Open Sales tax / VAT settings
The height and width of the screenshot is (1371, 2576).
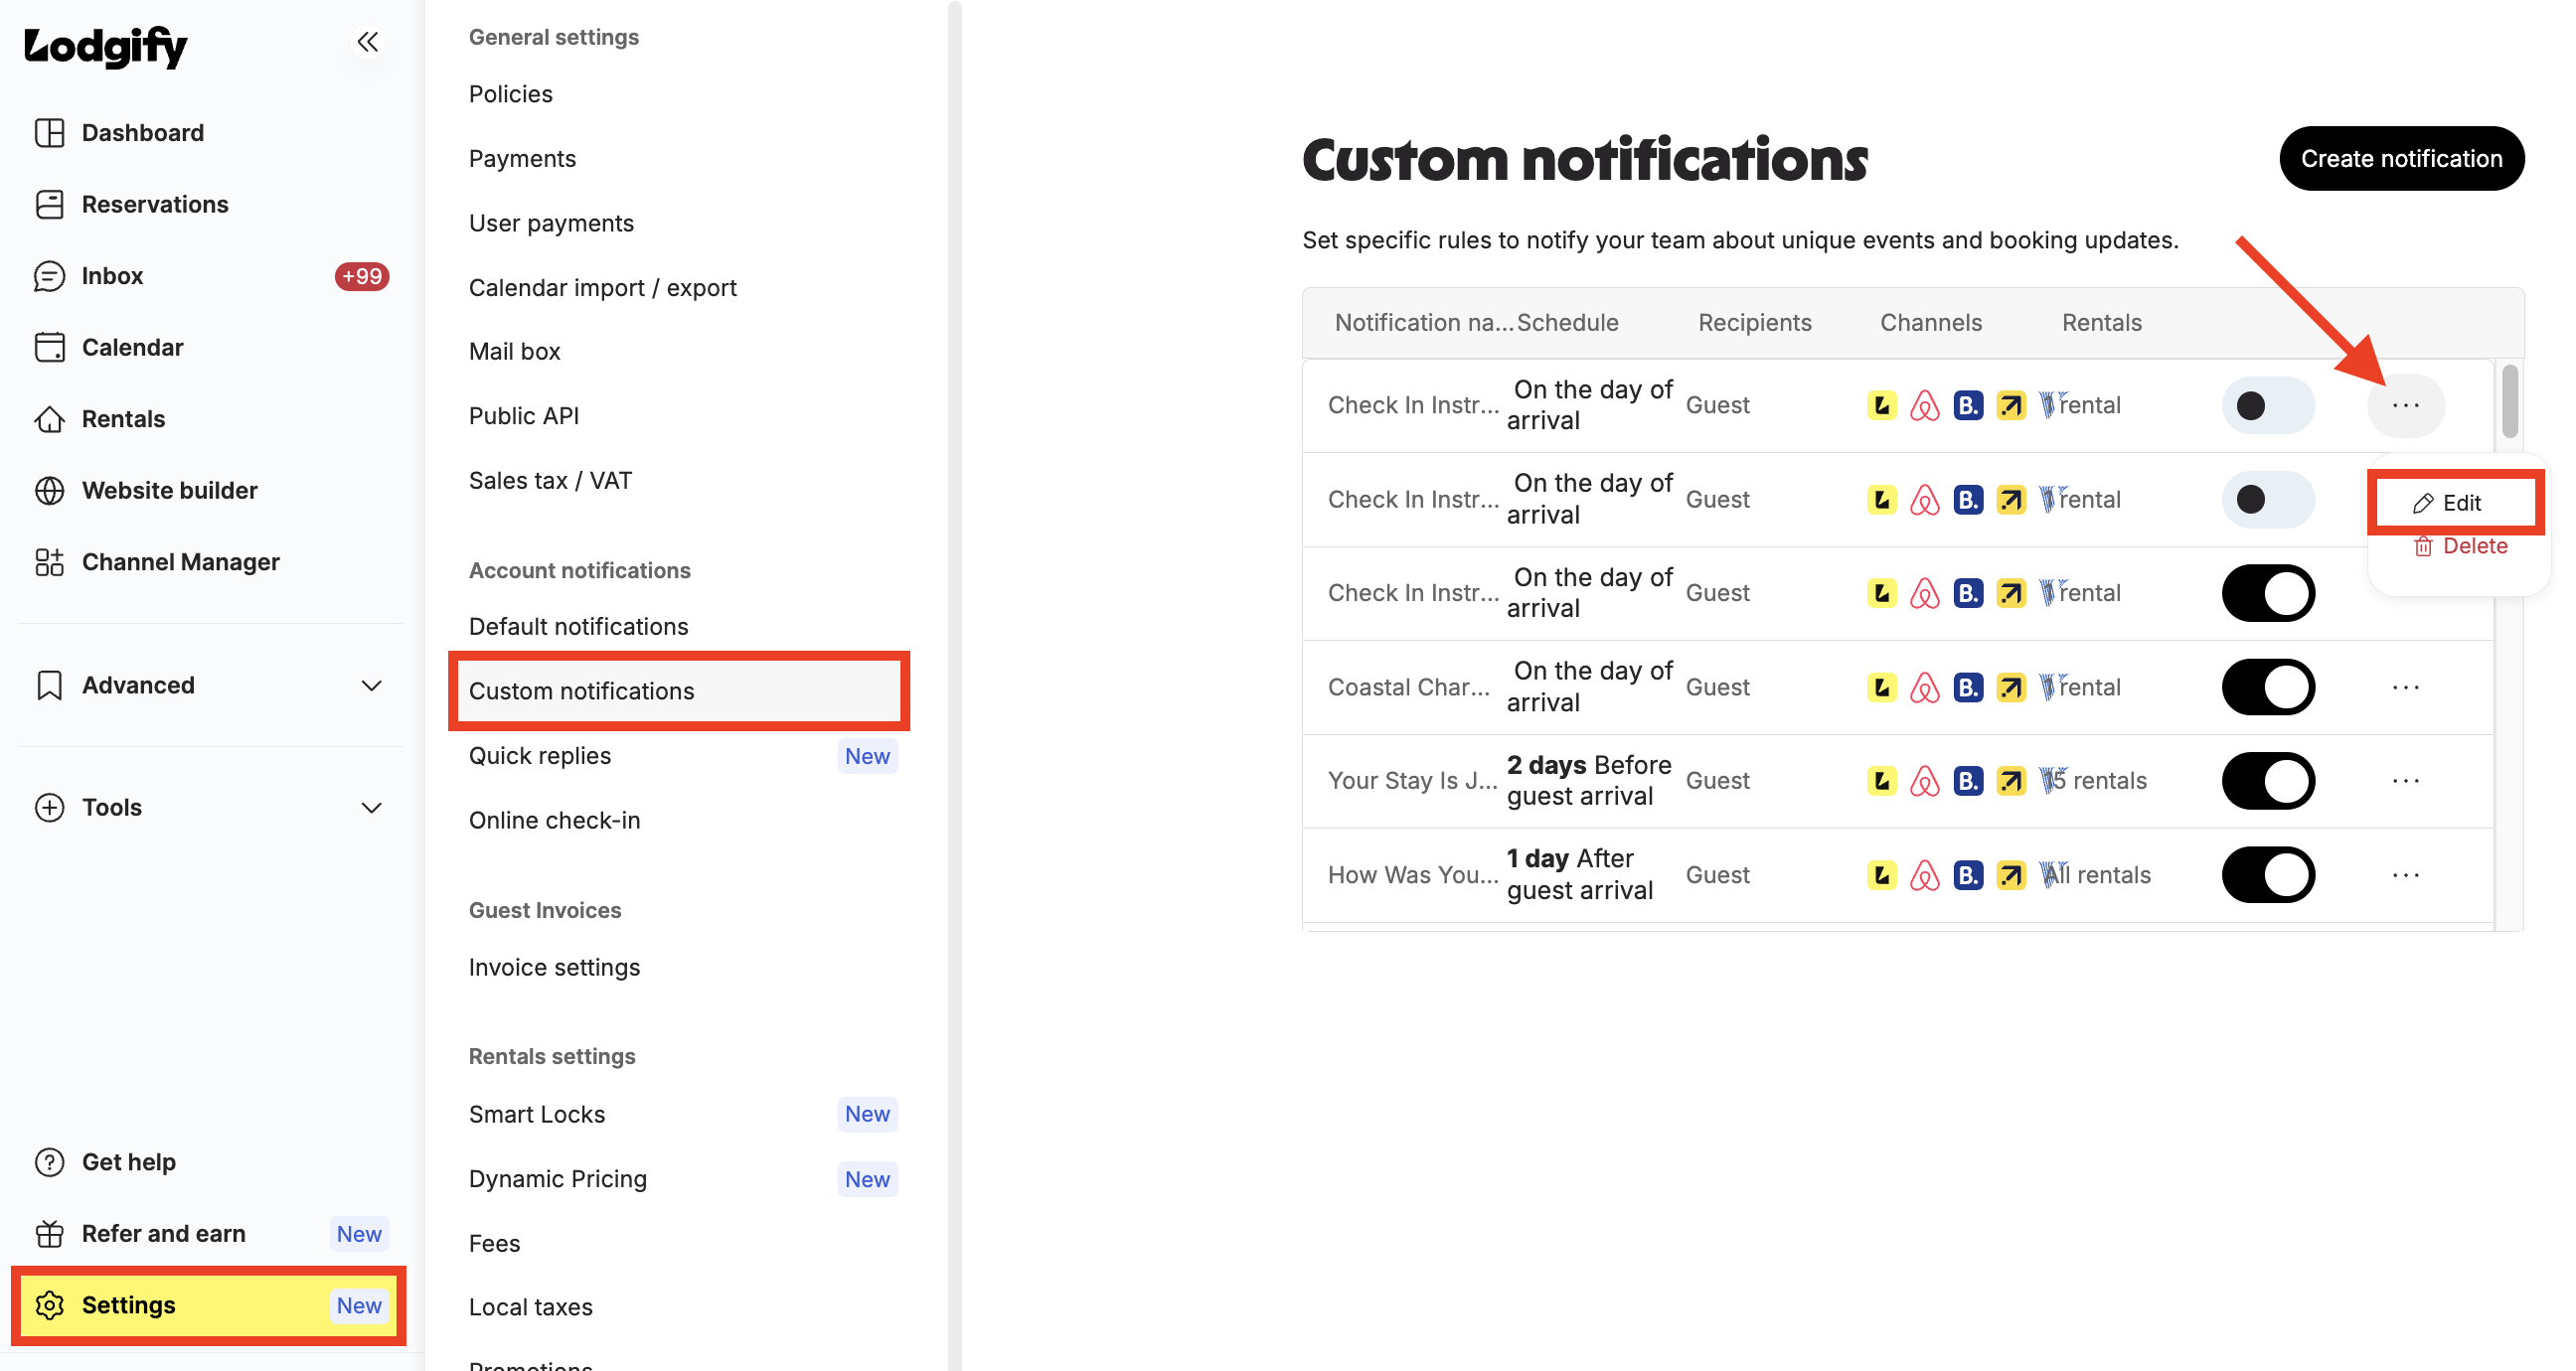550,480
